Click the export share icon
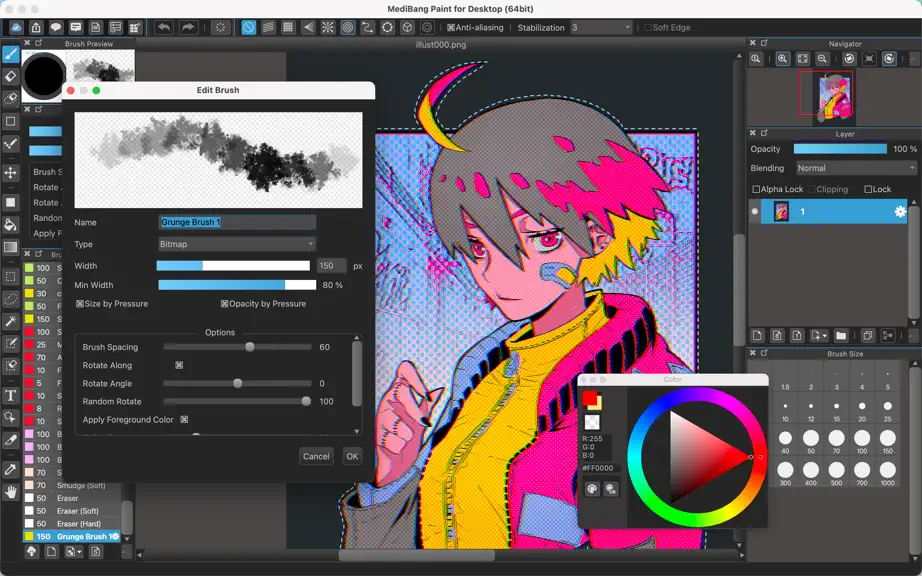Image resolution: width=922 pixels, height=576 pixels. (36, 27)
